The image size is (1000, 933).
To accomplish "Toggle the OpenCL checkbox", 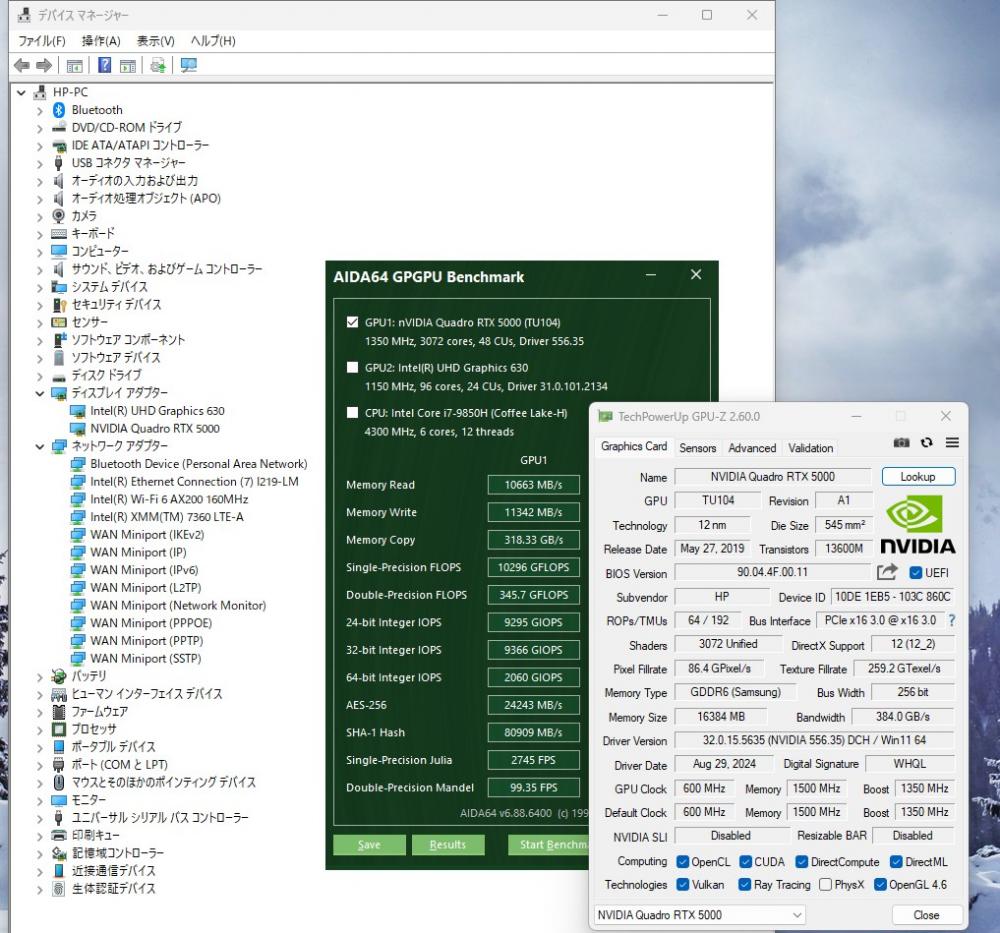I will (x=682, y=862).
